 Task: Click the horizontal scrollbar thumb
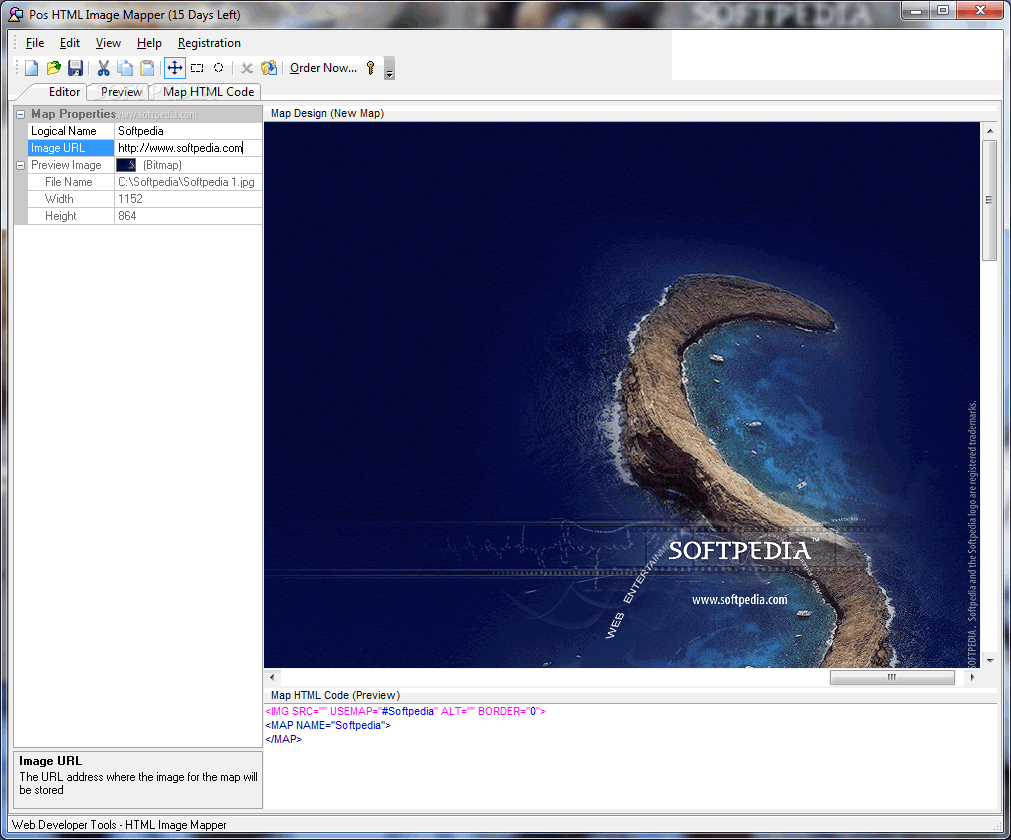(x=892, y=677)
